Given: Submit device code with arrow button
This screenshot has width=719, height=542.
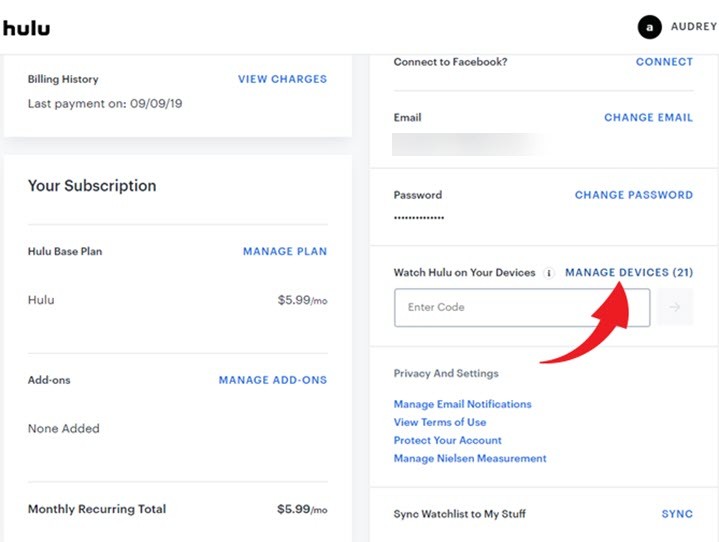Looking at the screenshot, I should coord(675,307).
